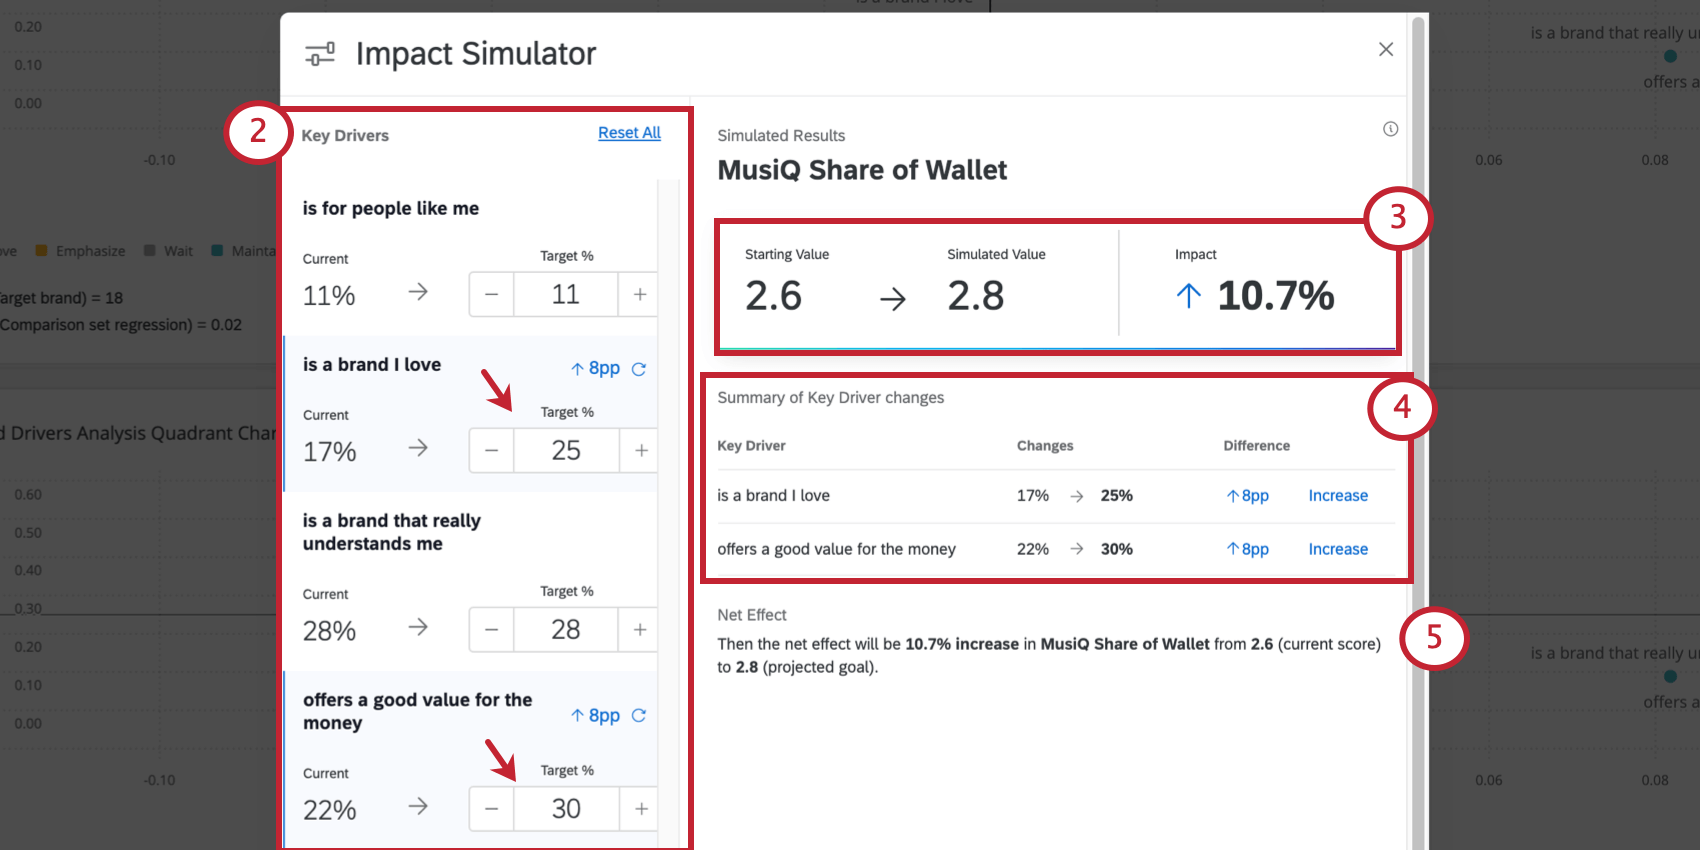1700x850 pixels.
Task: Click Increase link for 'is a brand I love'
Action: tap(1338, 496)
